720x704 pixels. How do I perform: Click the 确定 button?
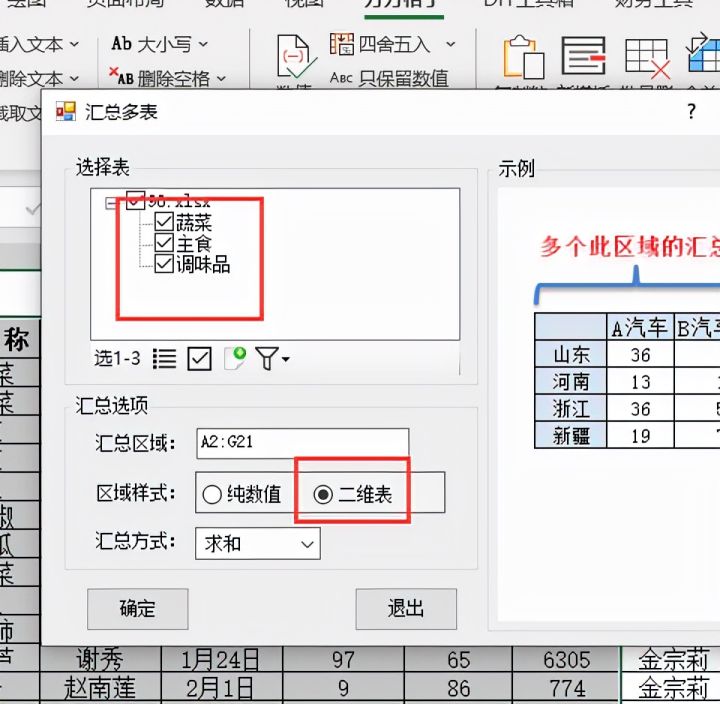tap(138, 609)
